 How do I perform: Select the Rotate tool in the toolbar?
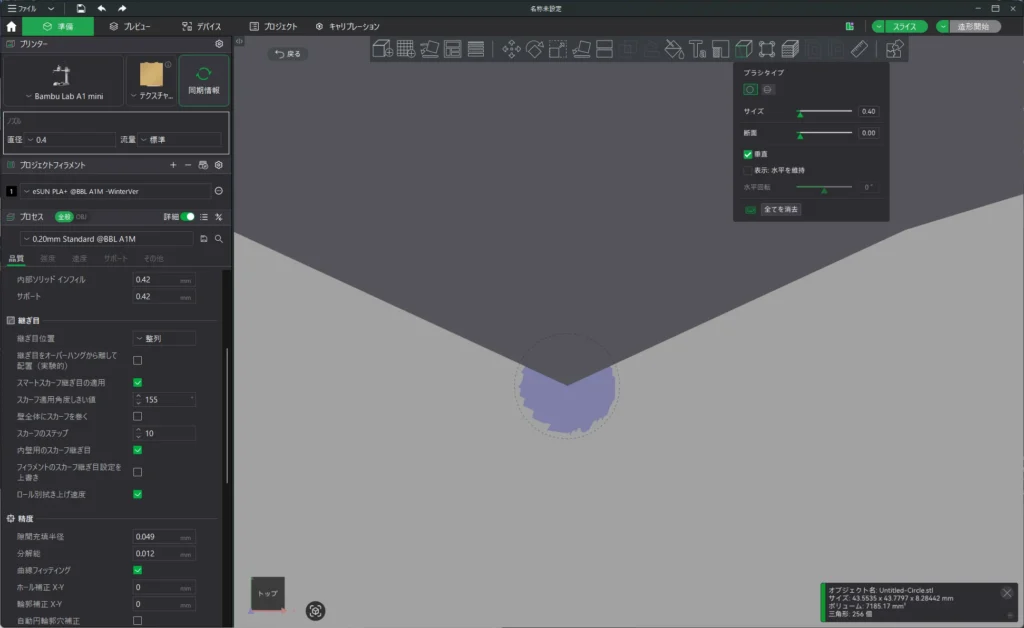535,48
